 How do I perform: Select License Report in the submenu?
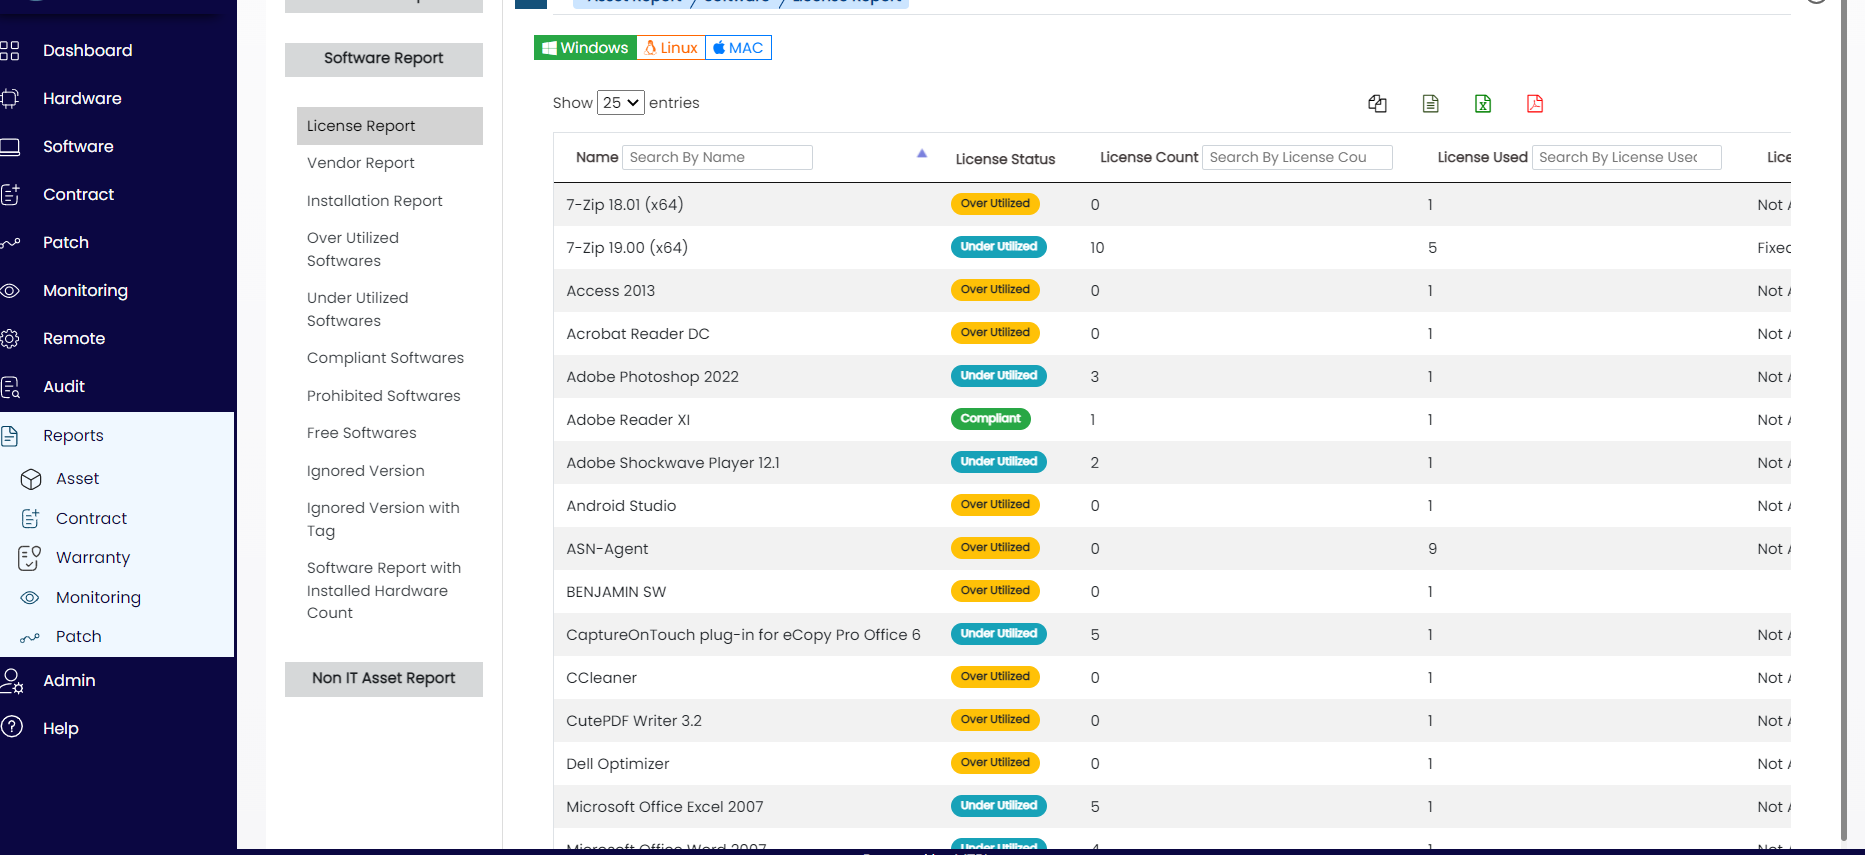point(390,126)
